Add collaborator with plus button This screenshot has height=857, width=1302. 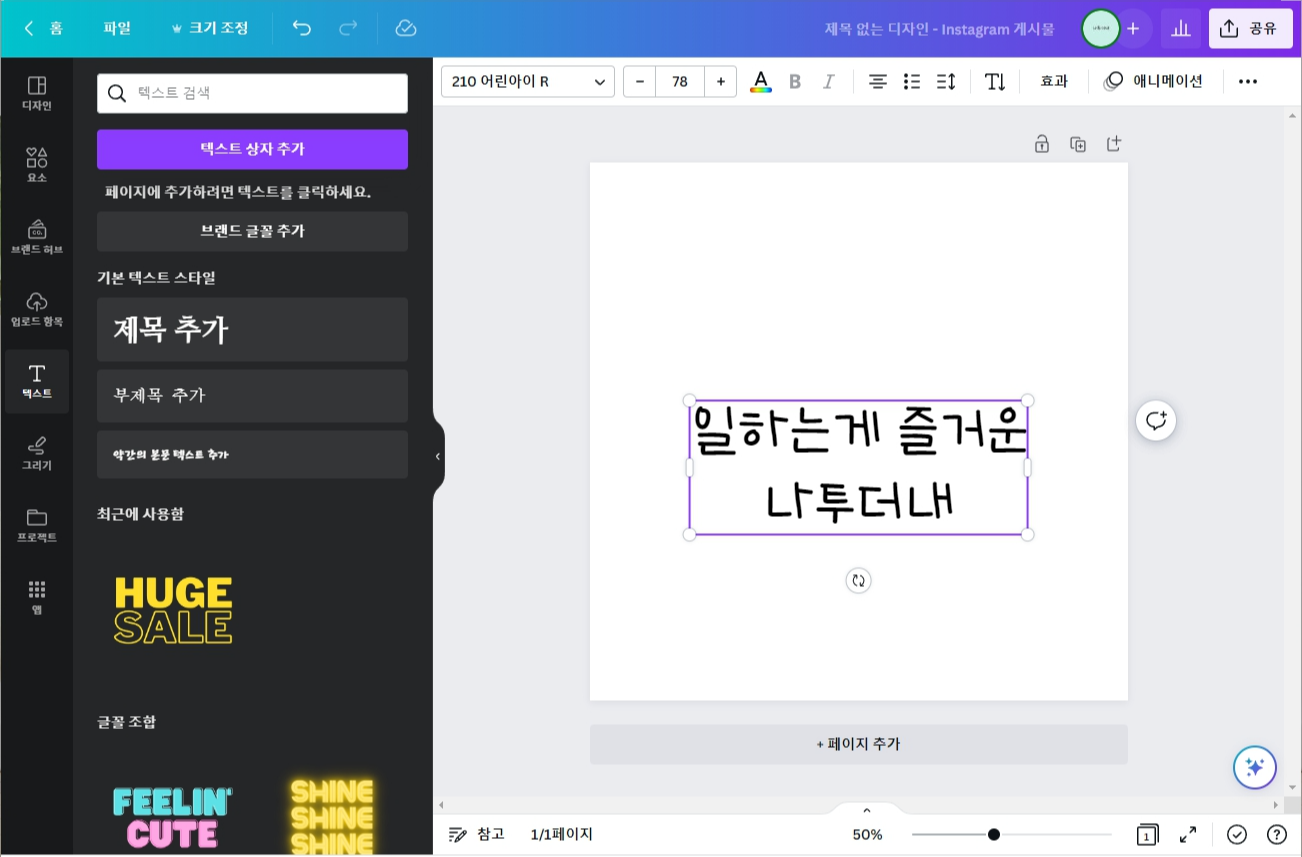[1133, 28]
